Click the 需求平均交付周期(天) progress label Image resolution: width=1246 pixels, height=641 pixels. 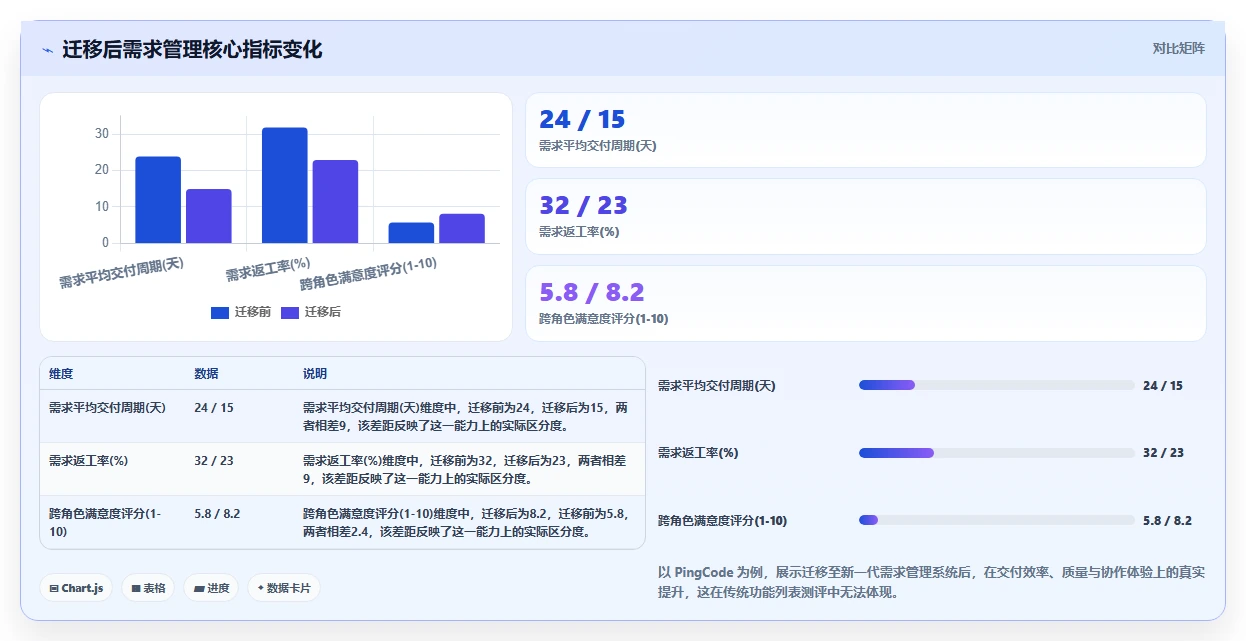[717, 386]
